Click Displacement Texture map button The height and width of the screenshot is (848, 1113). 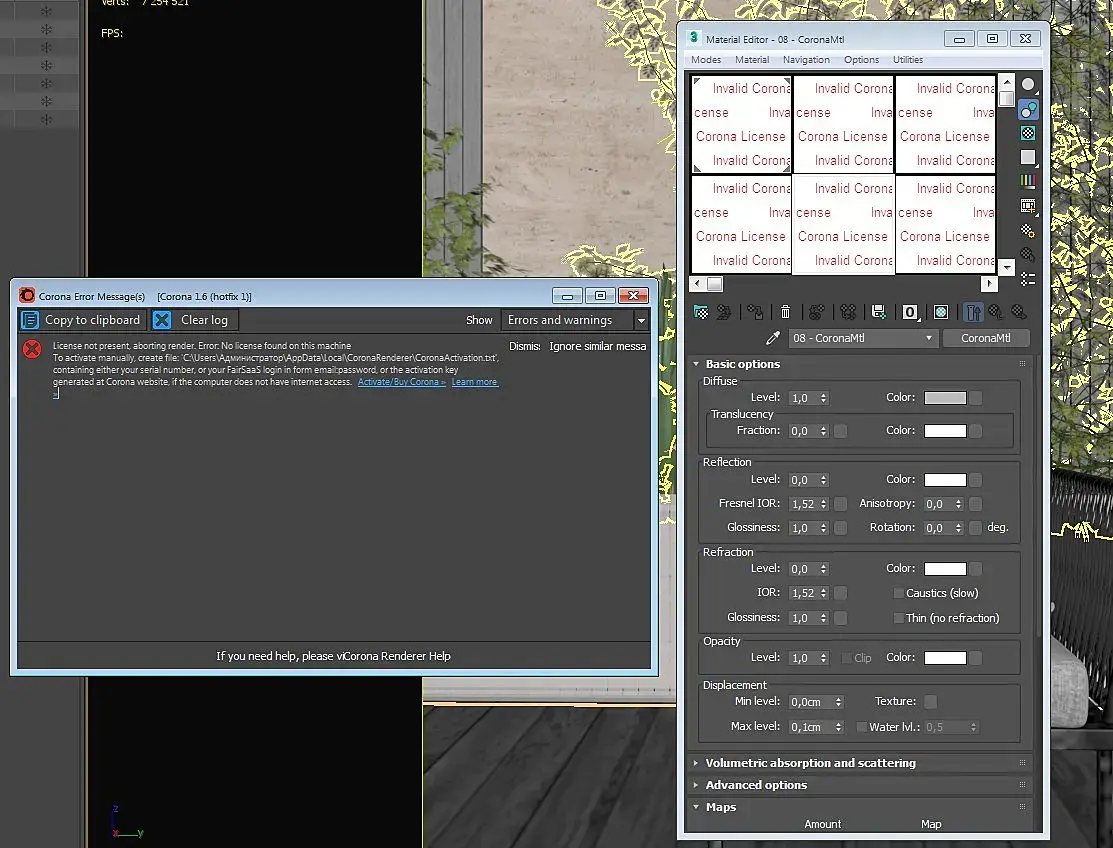coord(931,702)
